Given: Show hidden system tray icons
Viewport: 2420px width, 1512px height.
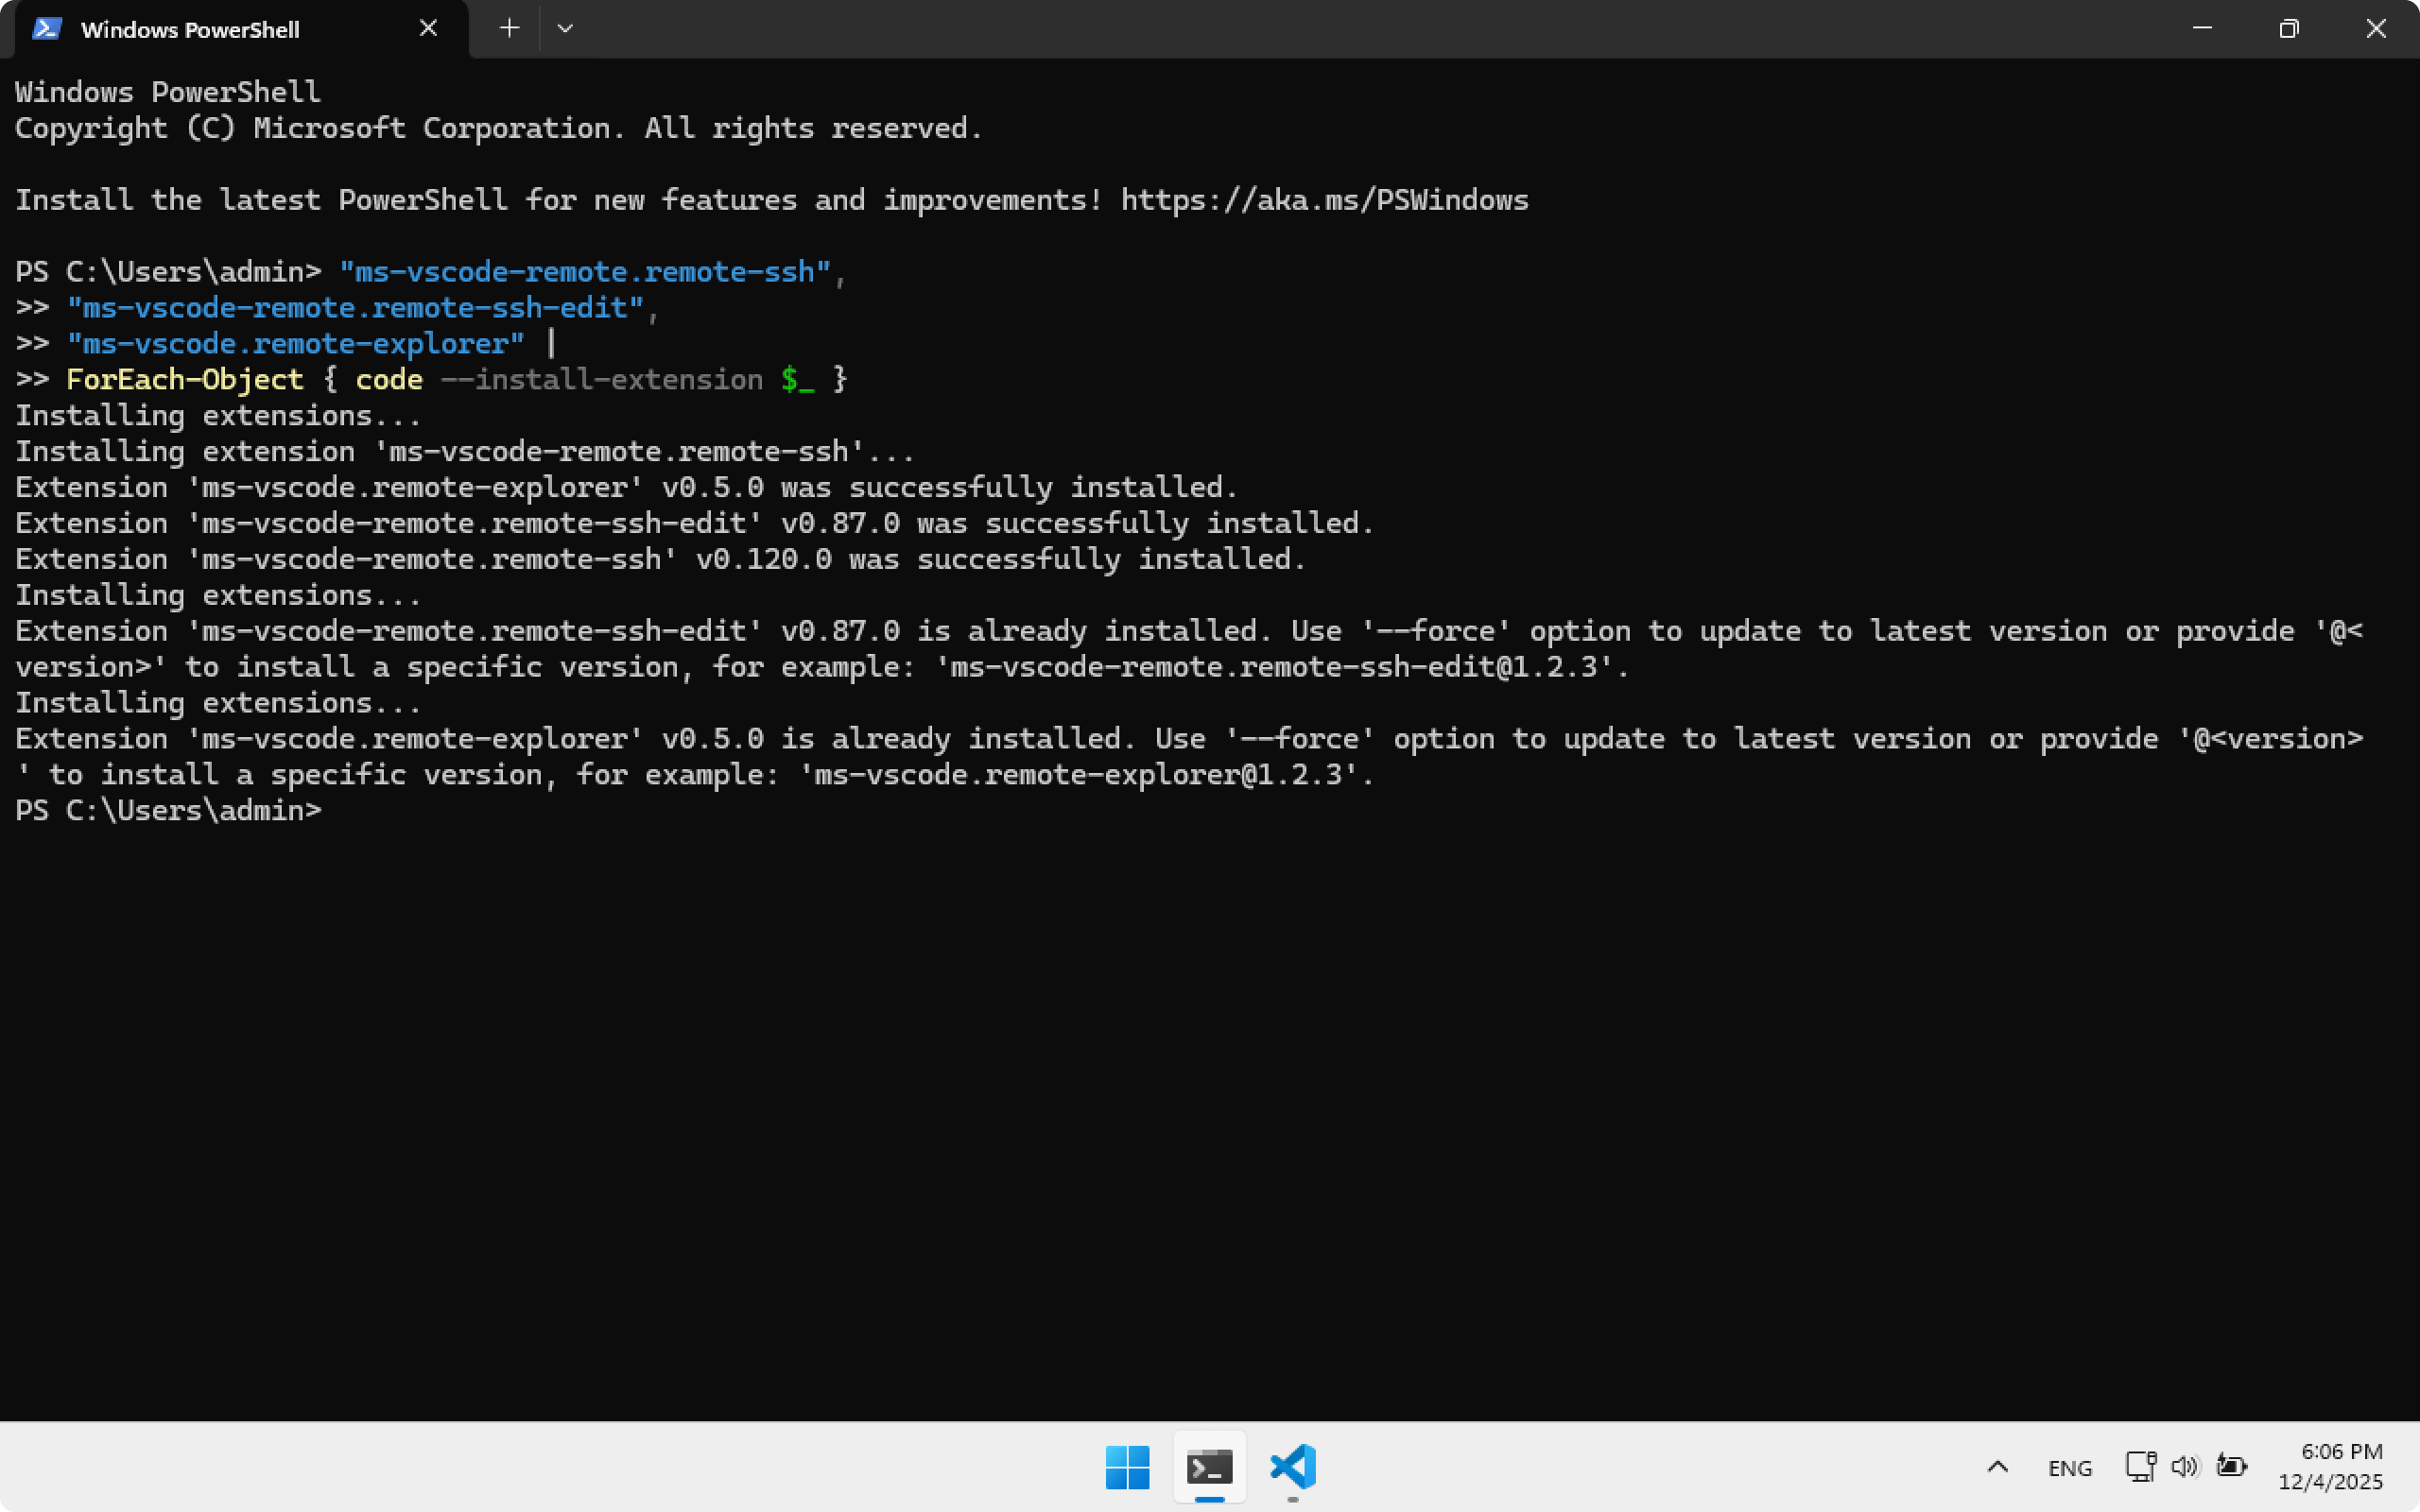Looking at the screenshot, I should click(x=1997, y=1467).
